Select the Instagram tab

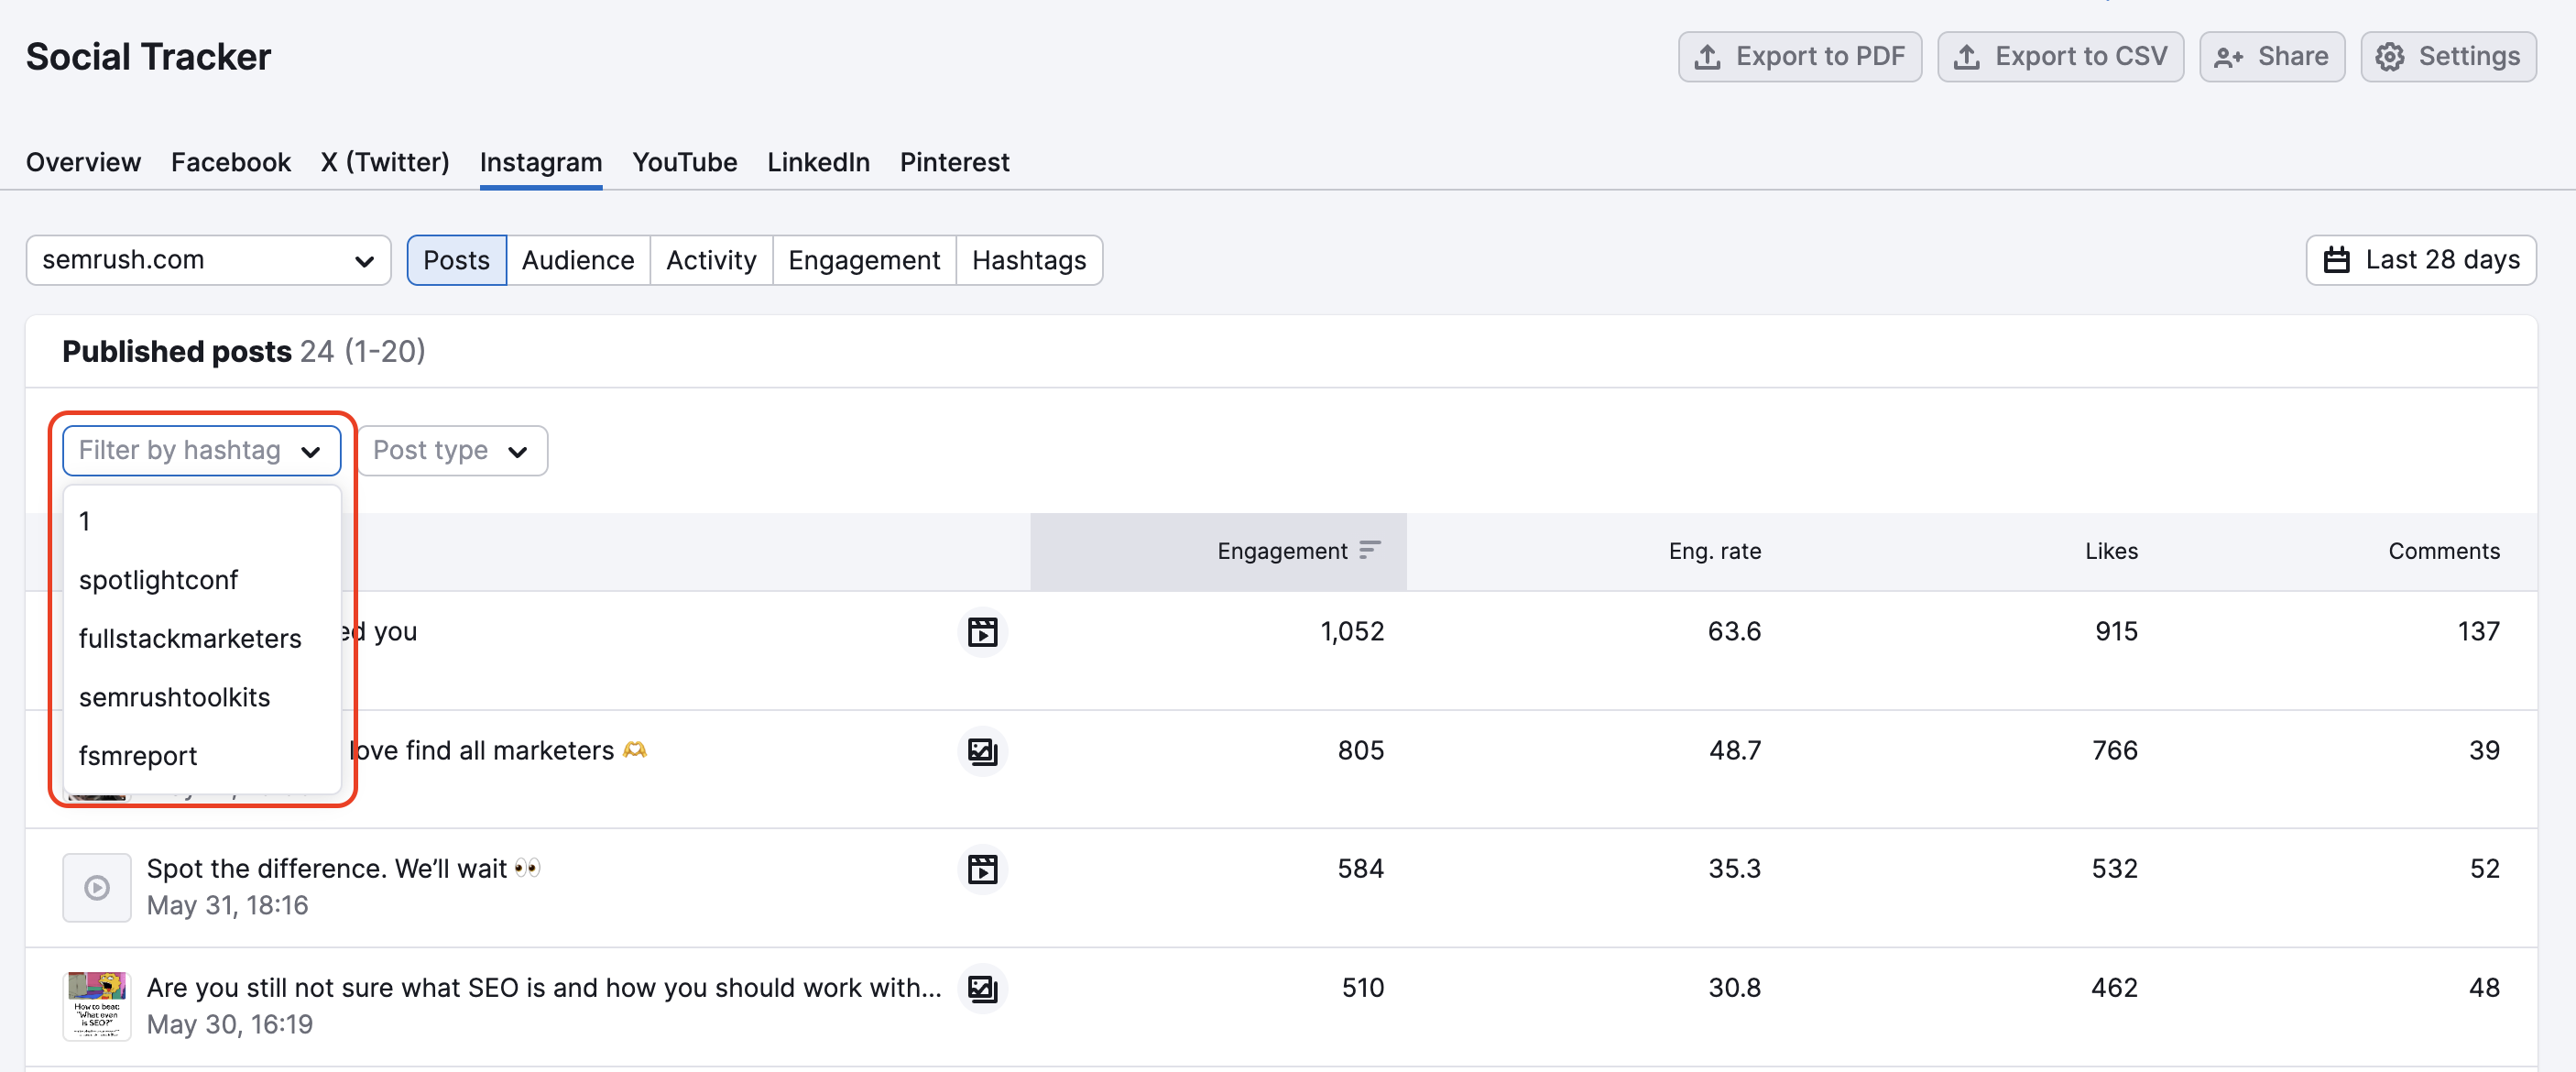click(541, 162)
